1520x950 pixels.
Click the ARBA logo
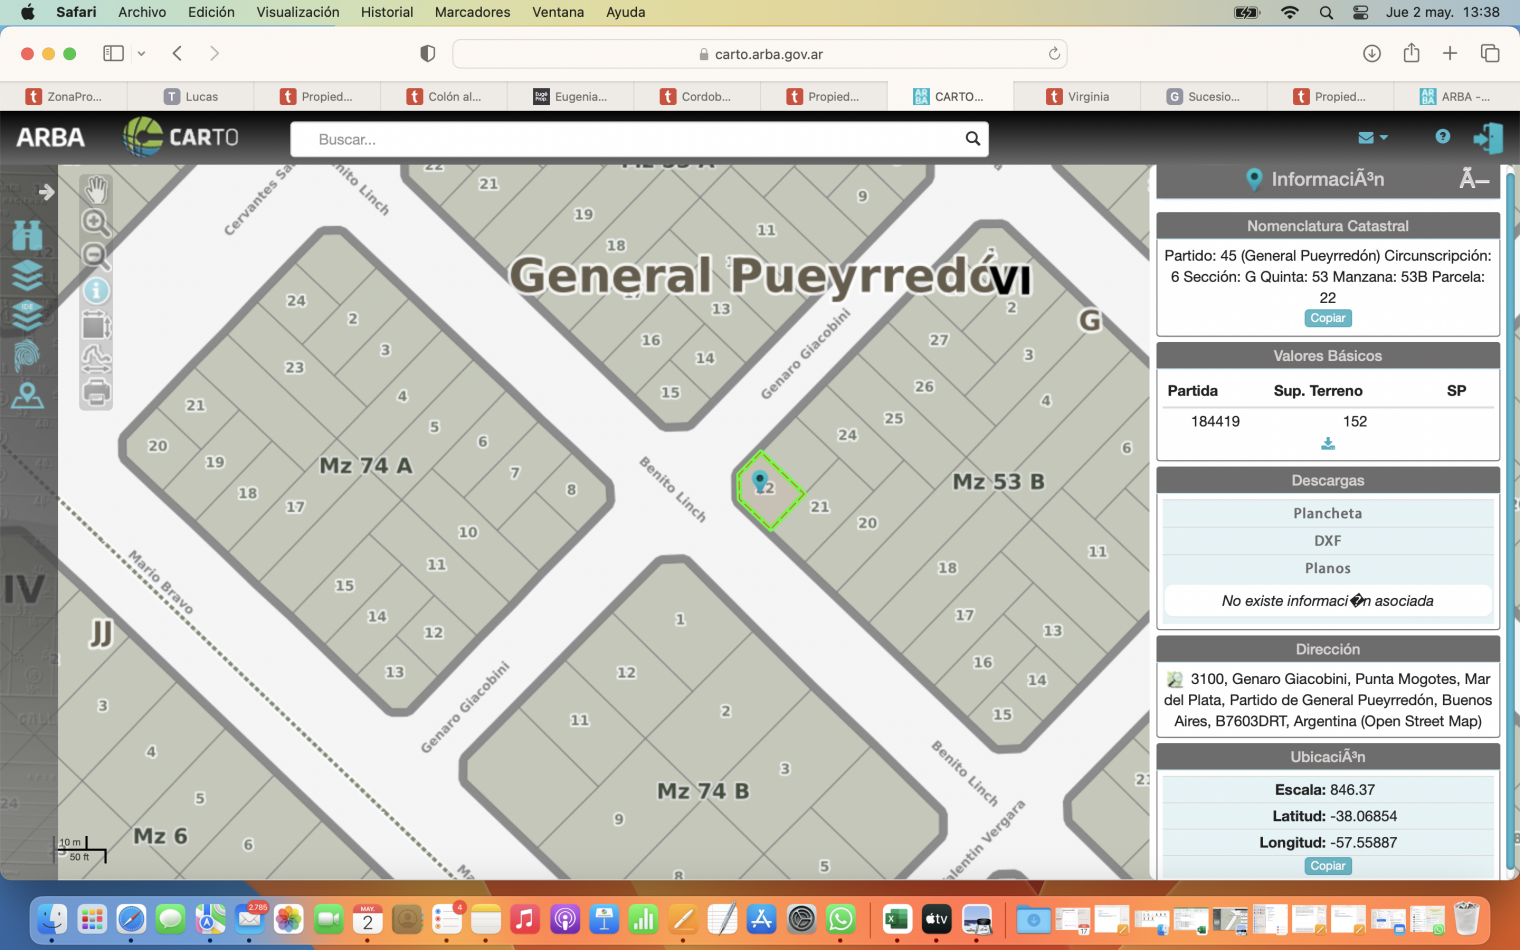(50, 138)
